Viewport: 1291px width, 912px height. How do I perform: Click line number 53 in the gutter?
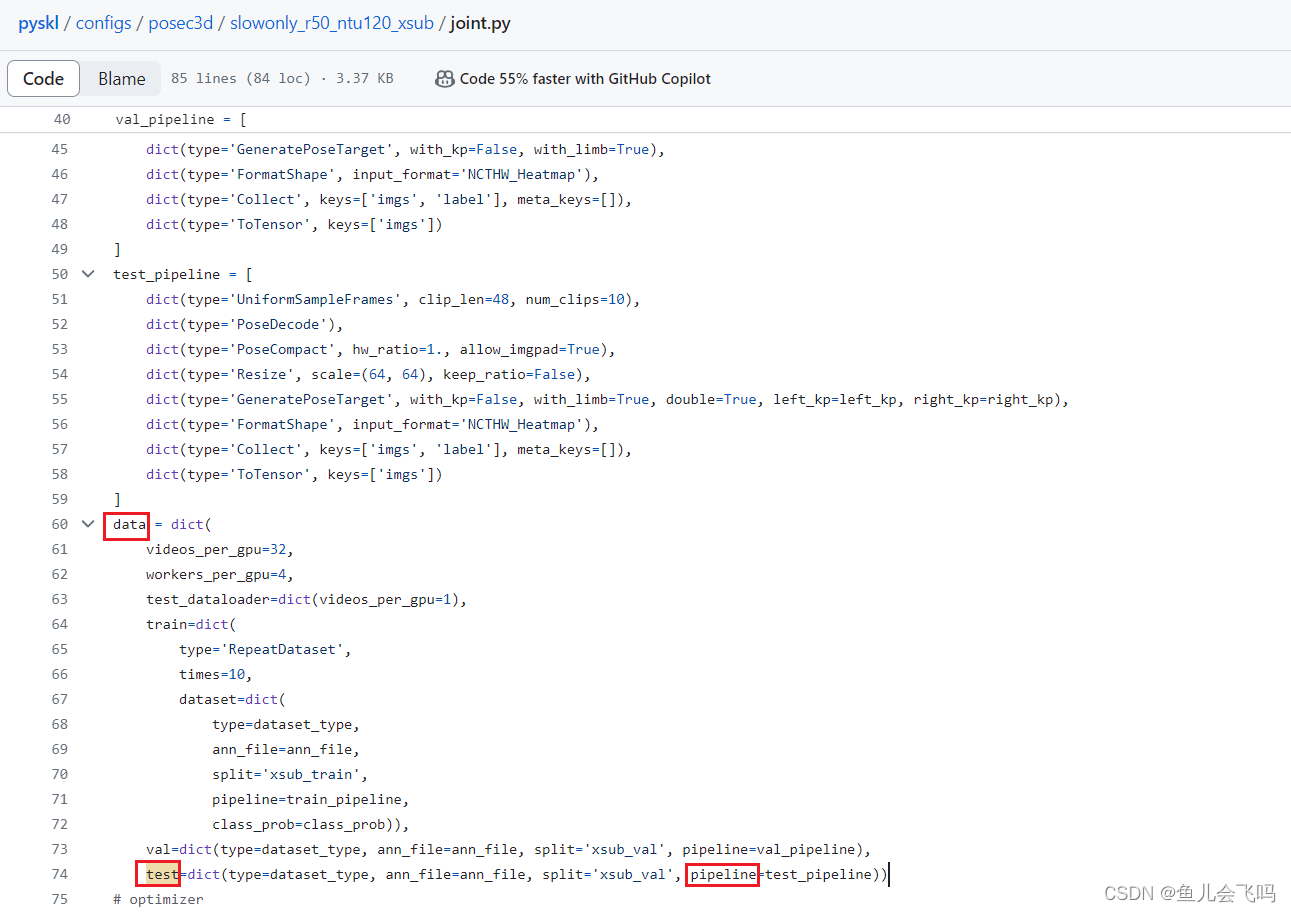(59, 349)
